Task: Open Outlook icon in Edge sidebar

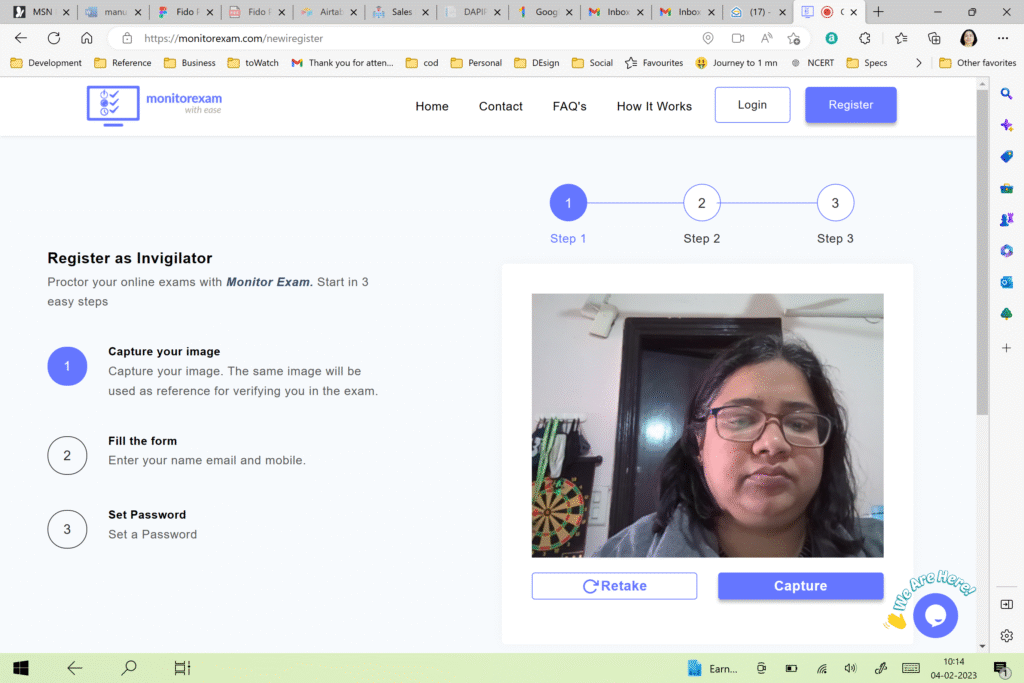Action: coord(1006,282)
